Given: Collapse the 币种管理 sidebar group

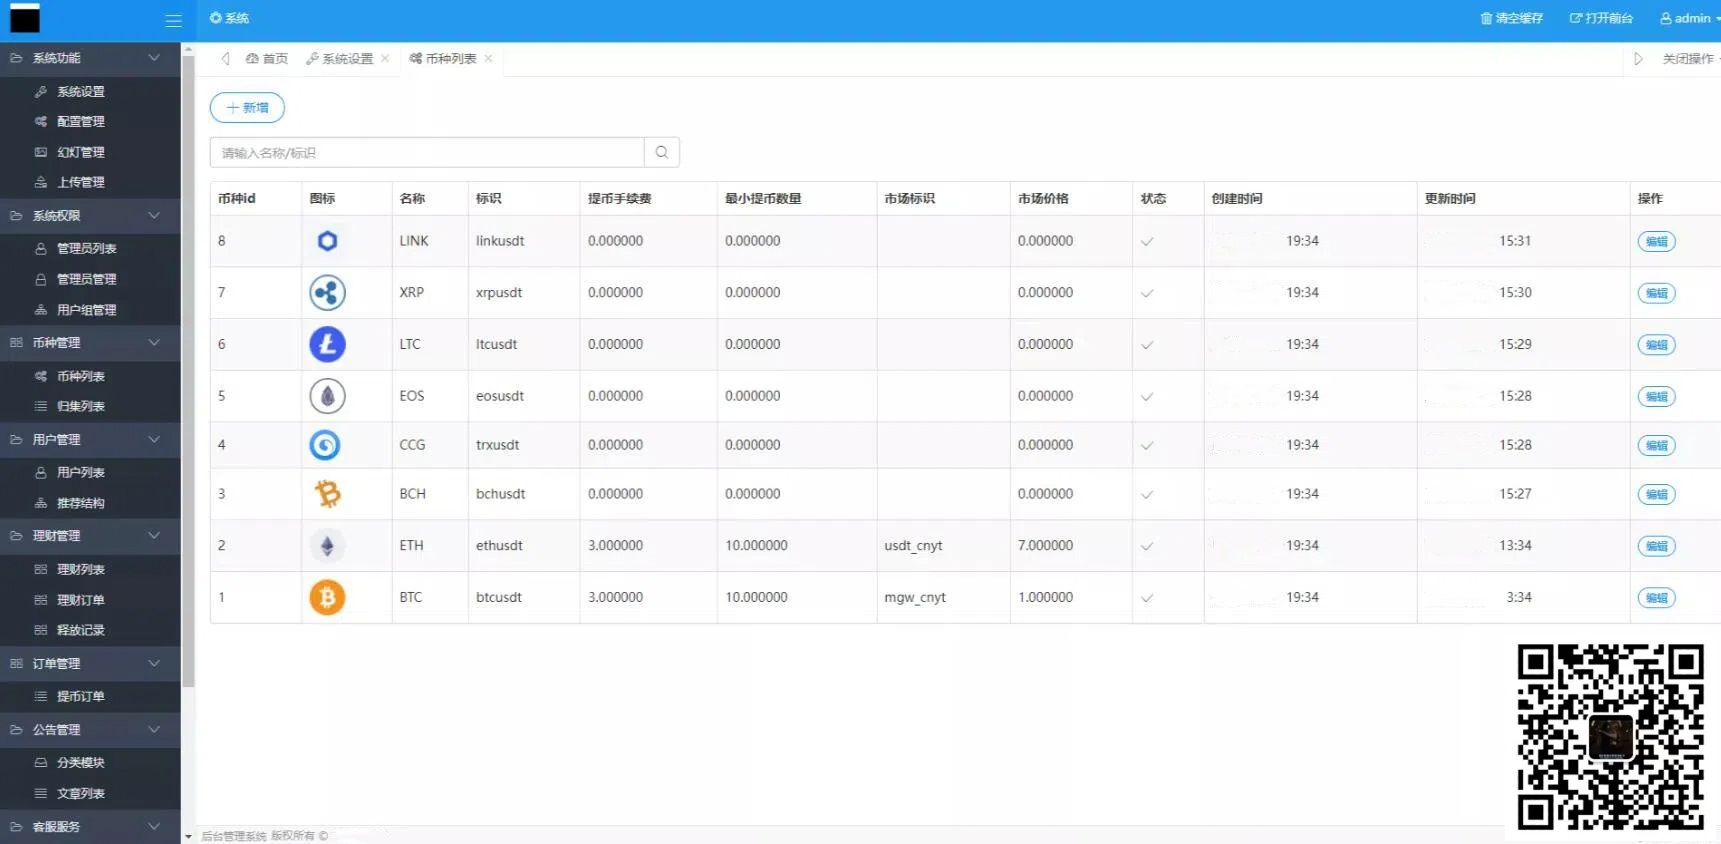Looking at the screenshot, I should (x=154, y=343).
